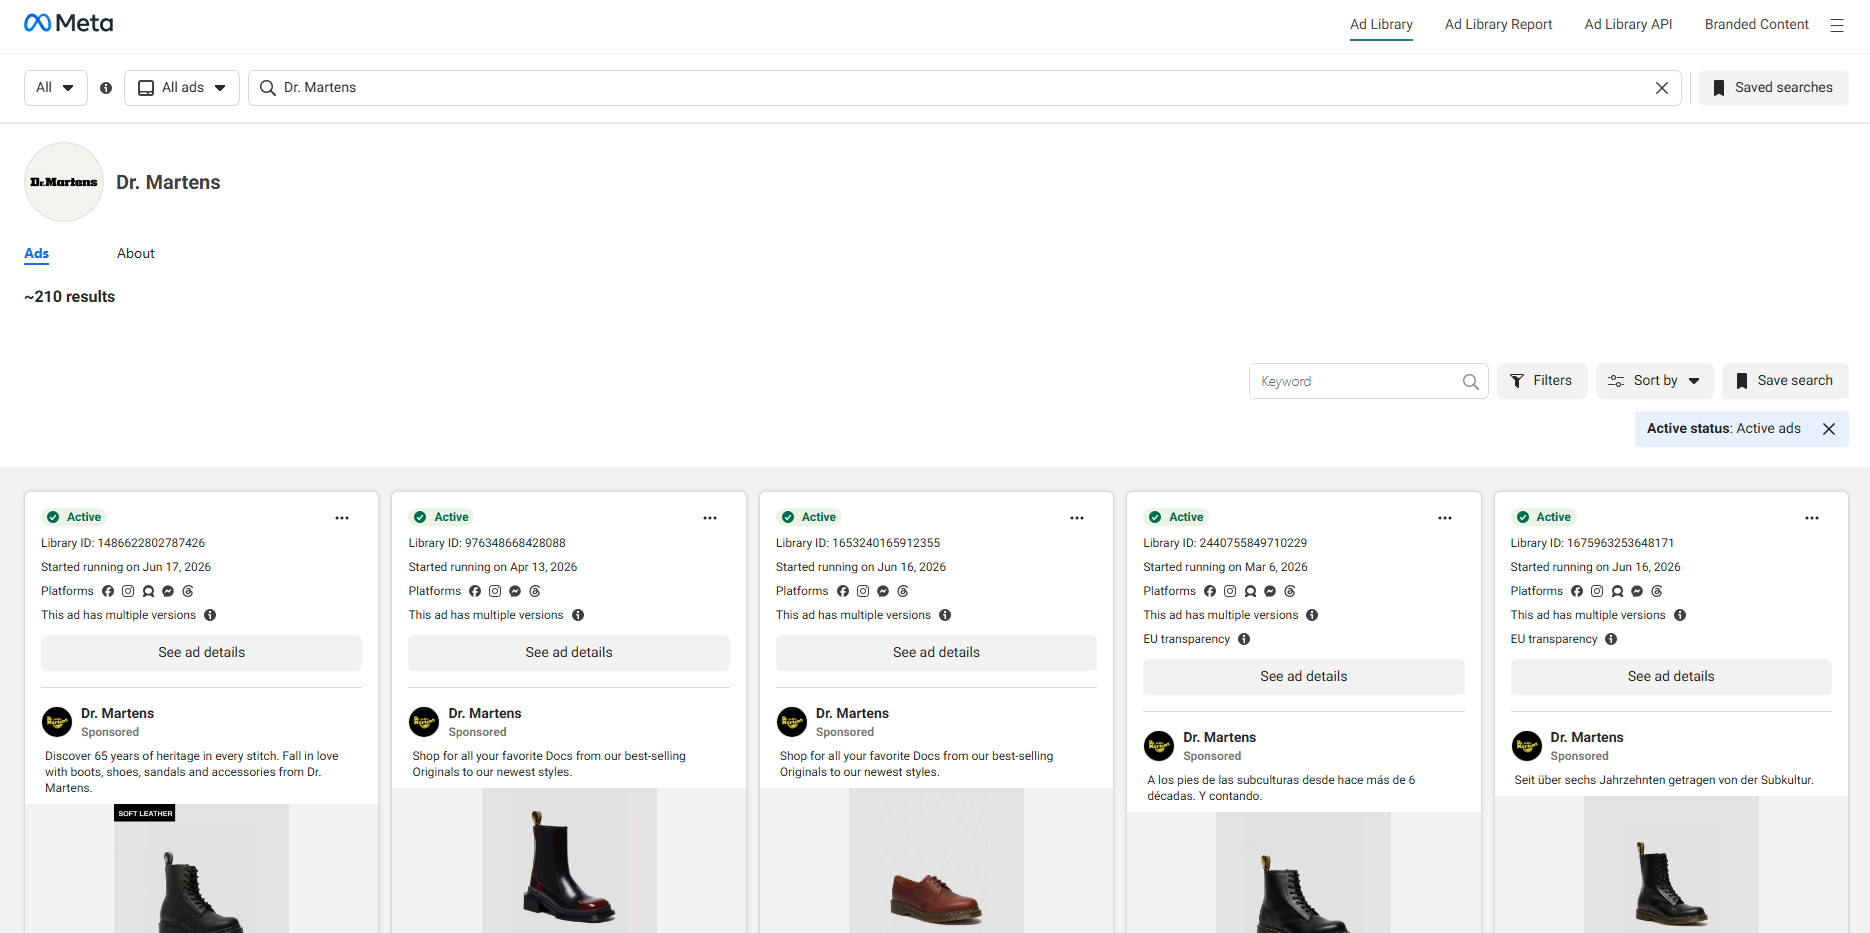
Task: Click Messenger platform icon on ad 1653240165912355
Action: coord(883,591)
